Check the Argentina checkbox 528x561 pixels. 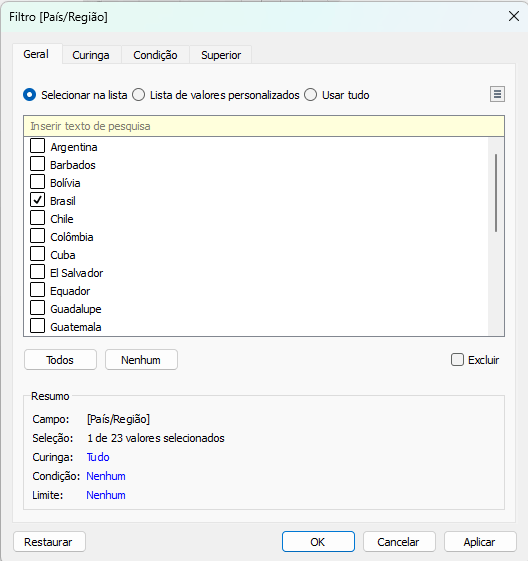click(38, 146)
